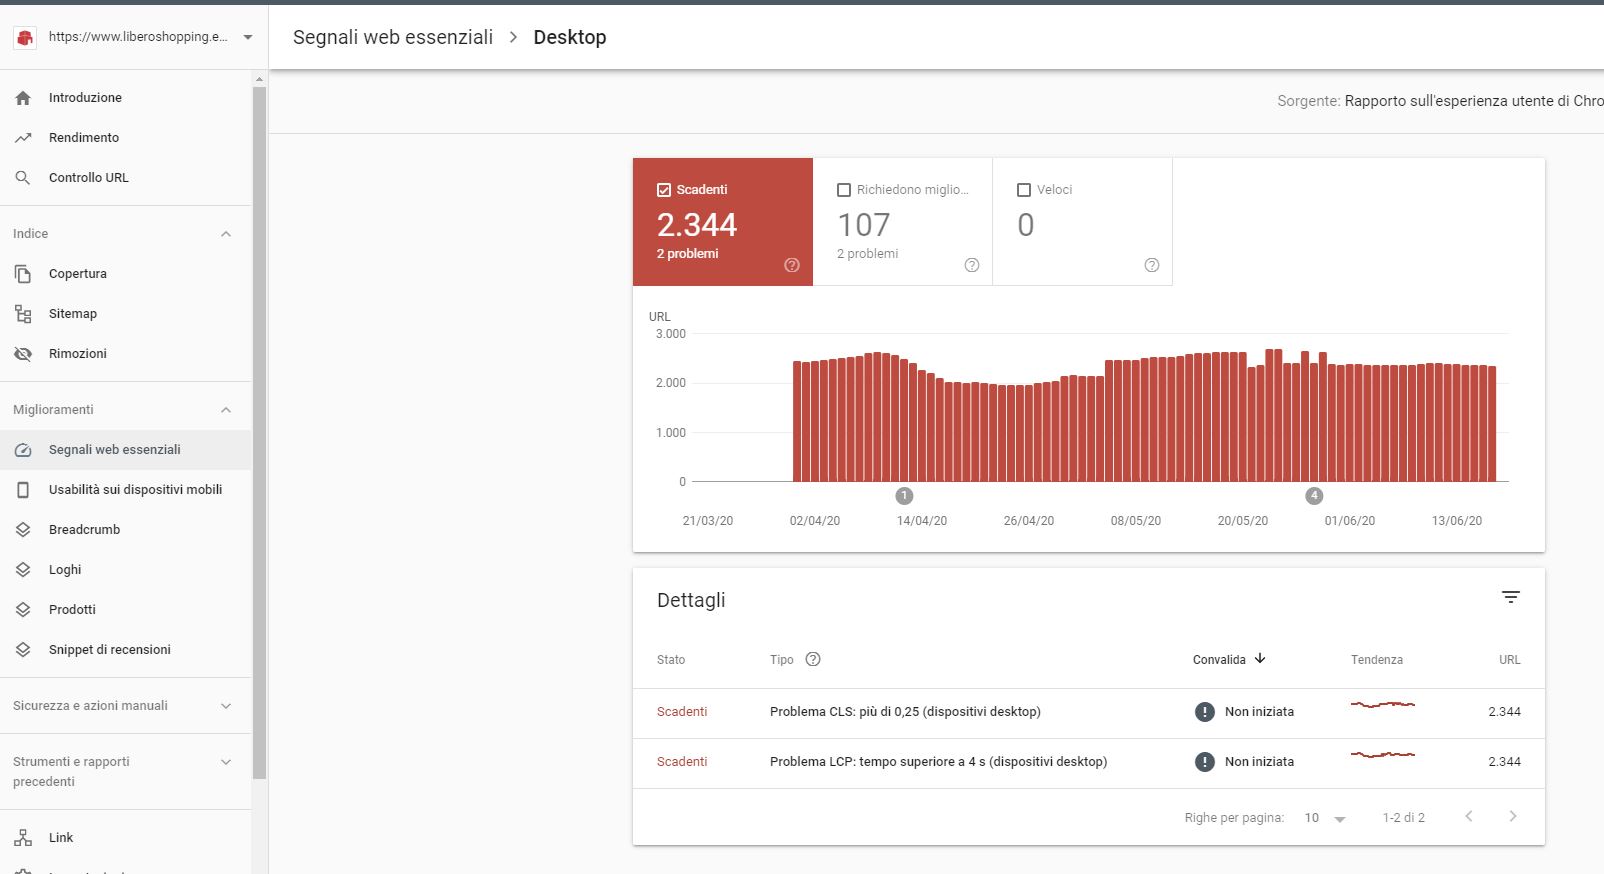Open Rendimento in the sidebar

point(84,138)
